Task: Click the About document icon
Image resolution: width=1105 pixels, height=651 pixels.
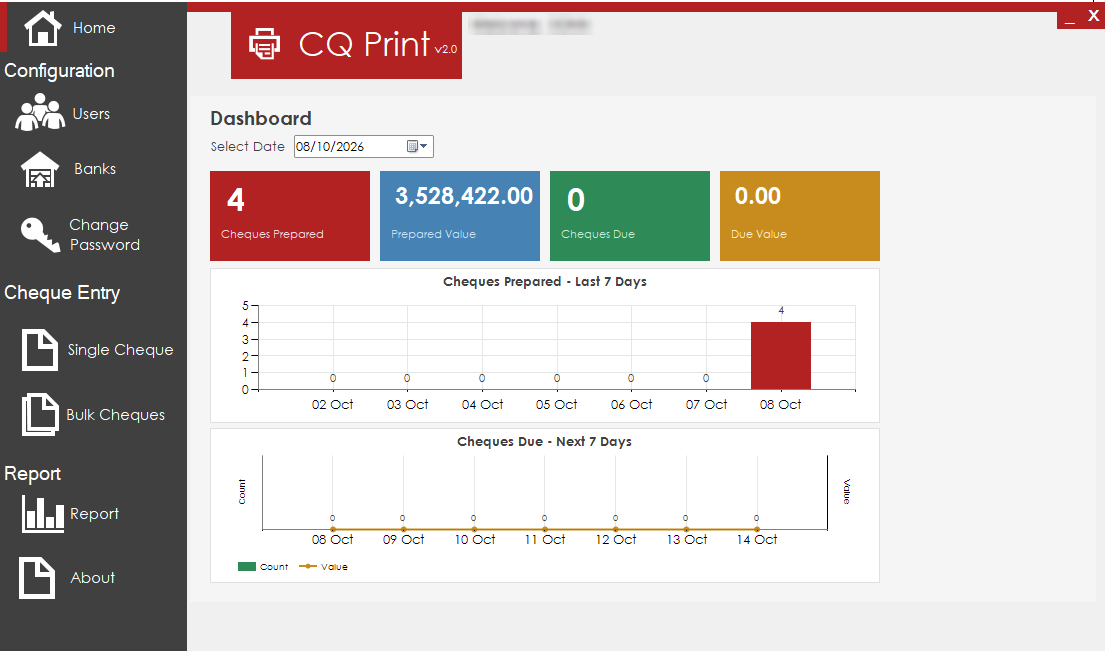Action: coord(37,578)
